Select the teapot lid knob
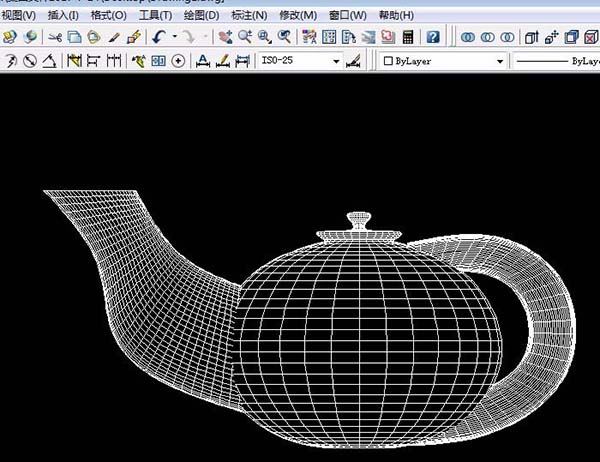The image size is (600, 462). pos(359,221)
